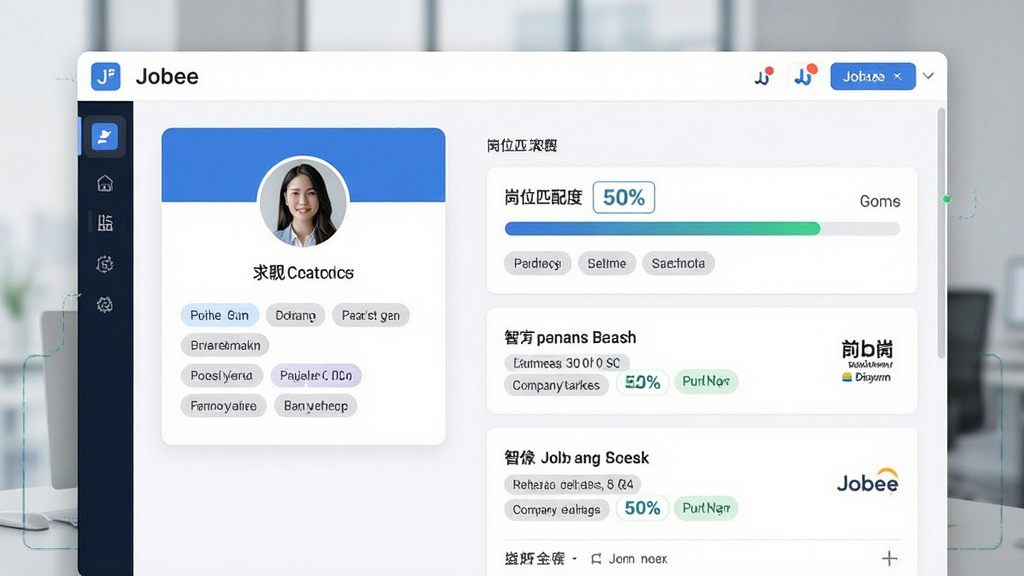
Task: Open the bottom cog icon in the sidebar
Action: 104,304
